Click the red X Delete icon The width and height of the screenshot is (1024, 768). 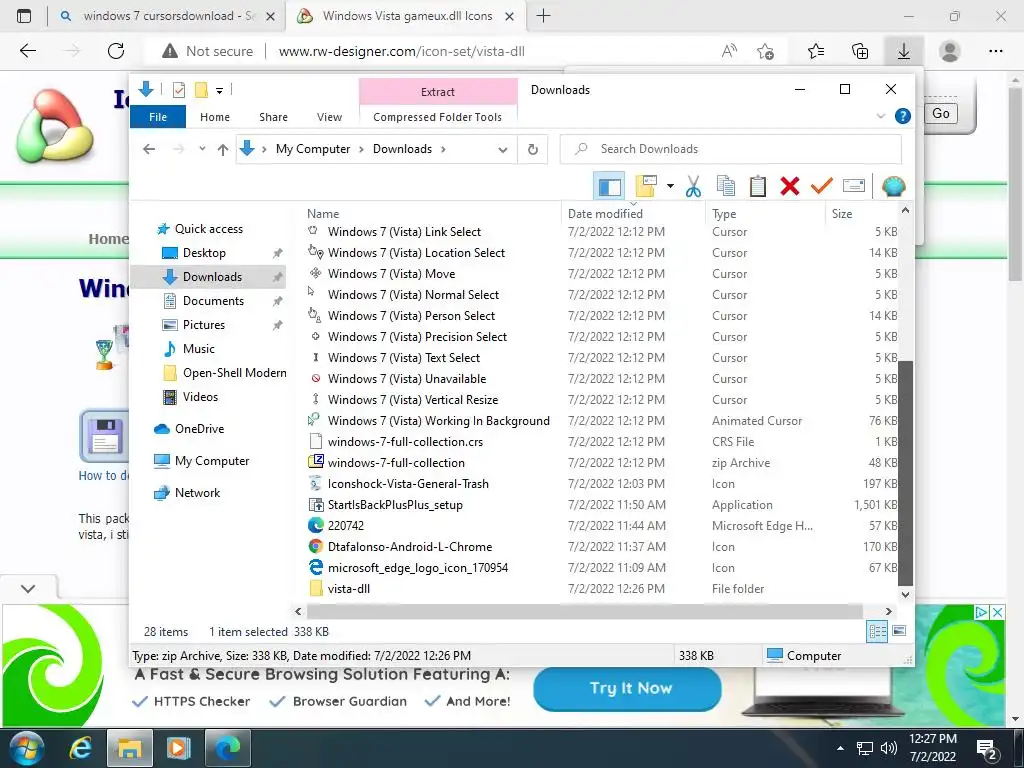pyautogui.click(x=790, y=187)
